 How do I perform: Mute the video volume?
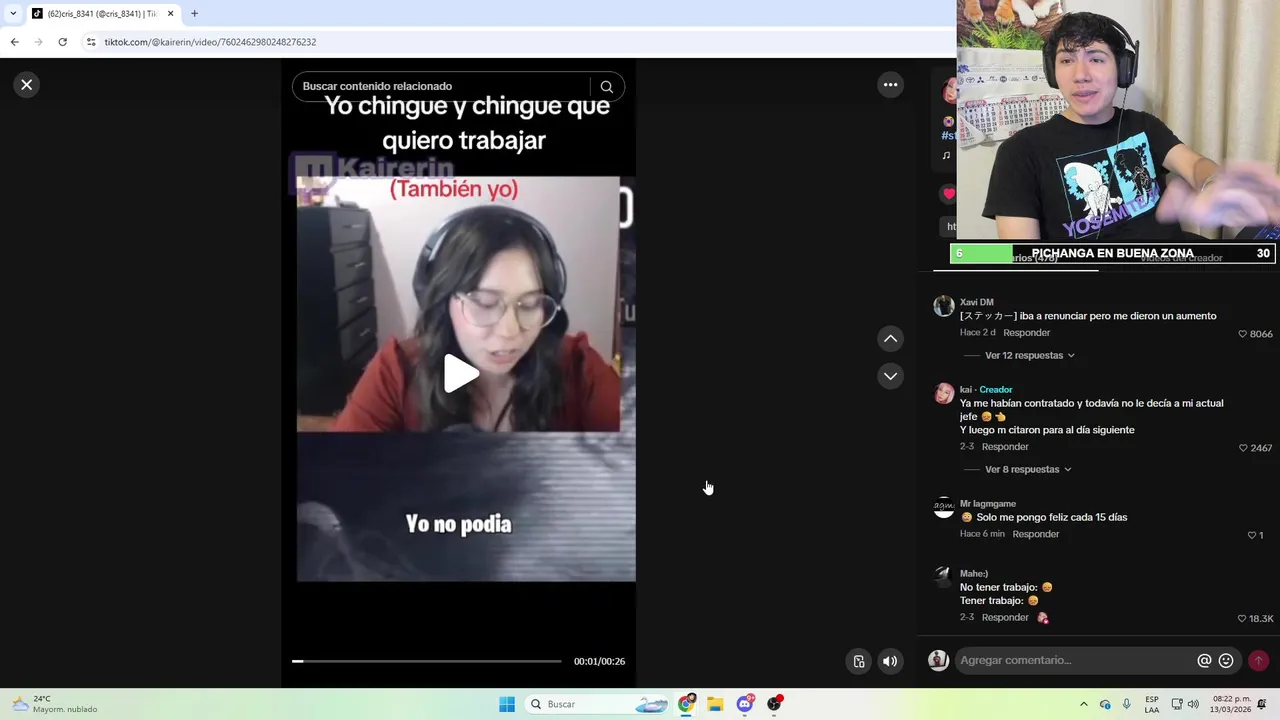[x=890, y=661]
